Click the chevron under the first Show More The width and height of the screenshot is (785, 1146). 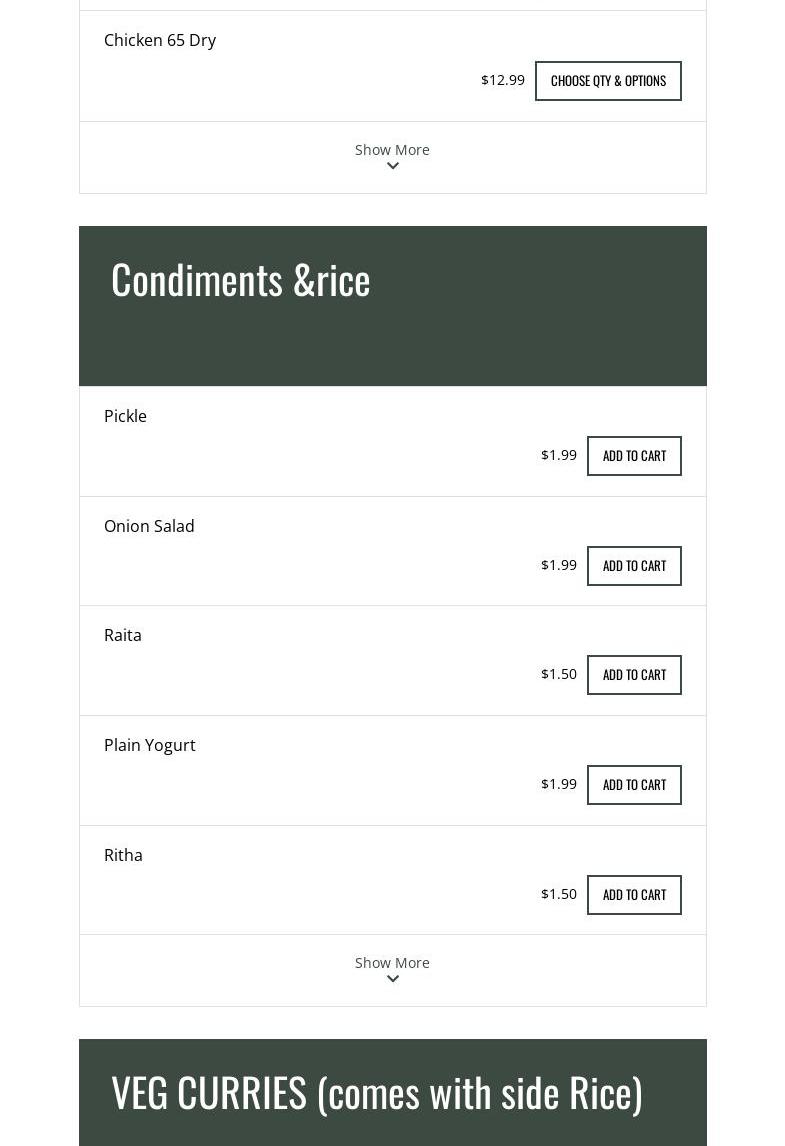393,167
